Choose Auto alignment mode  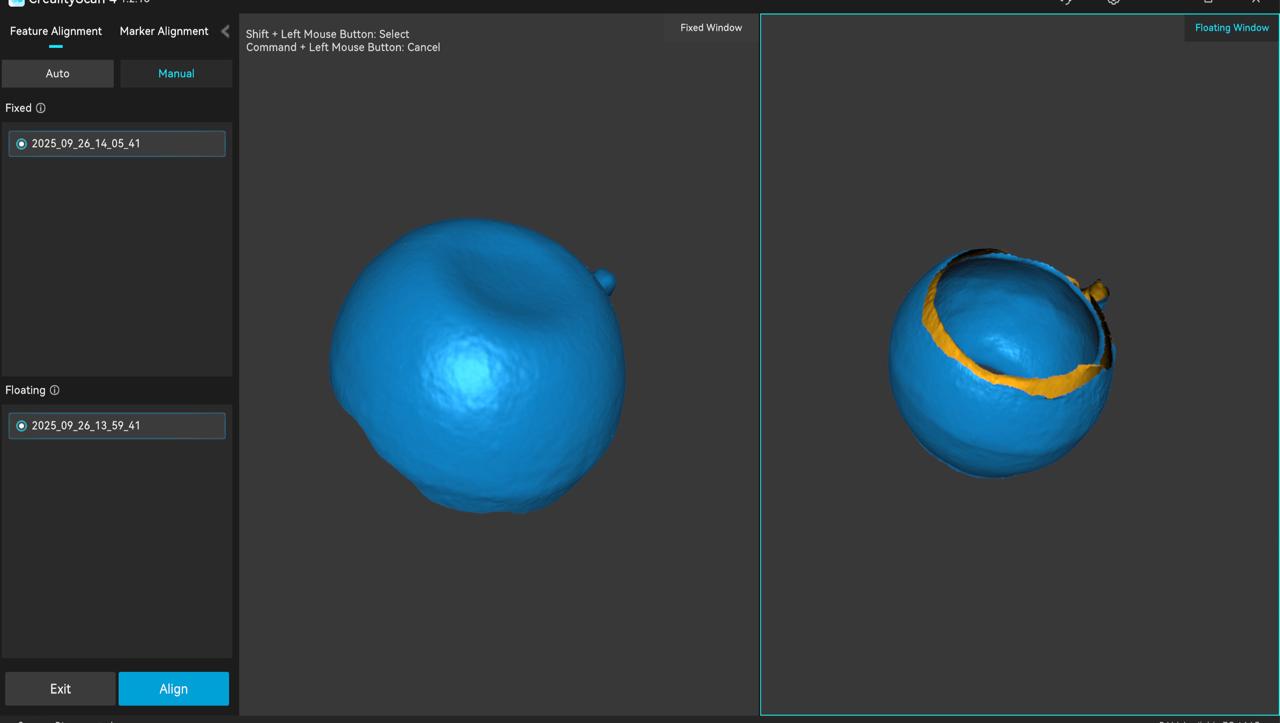[58, 73]
